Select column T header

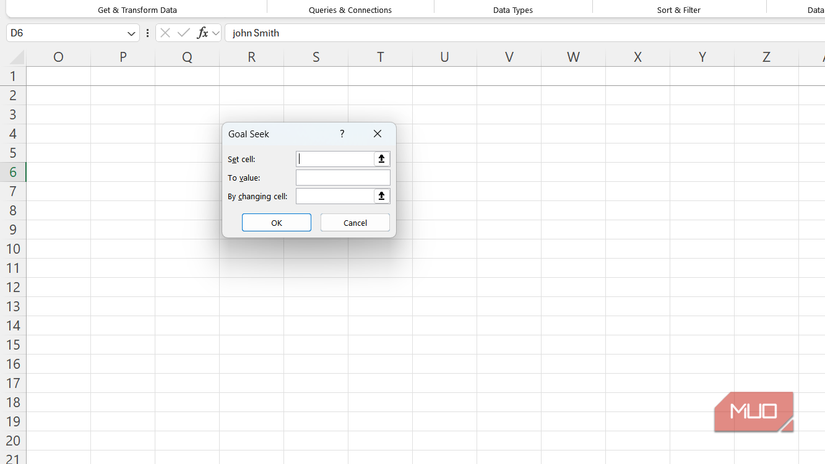click(x=380, y=57)
